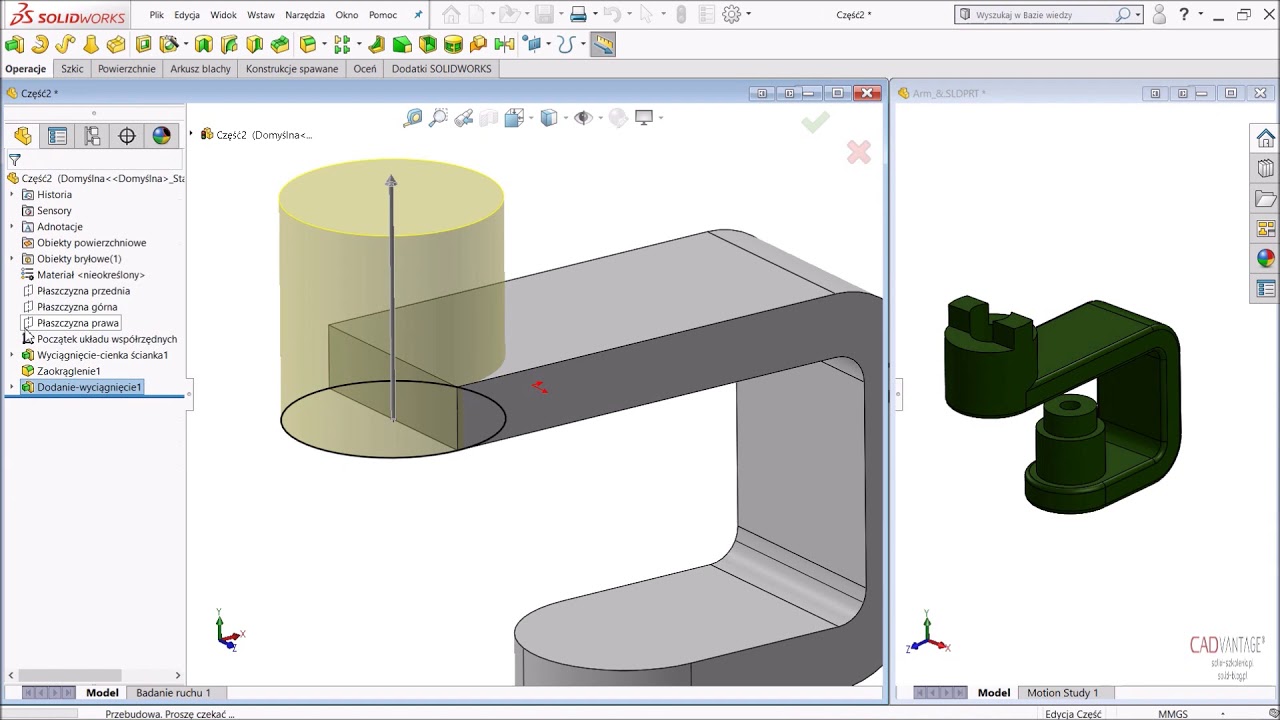
Task: Cancel feature with red X in viewport
Action: [859, 152]
